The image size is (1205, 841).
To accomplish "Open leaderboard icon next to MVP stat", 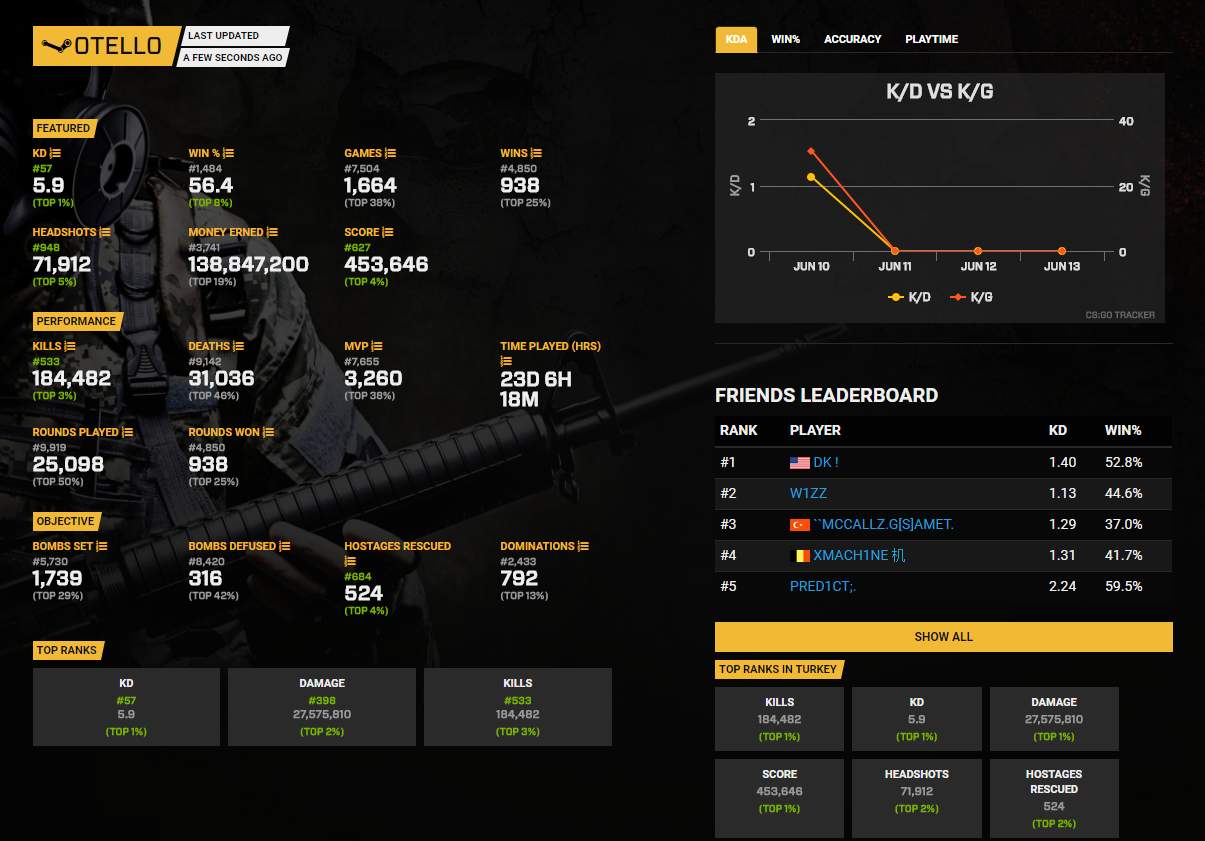I will (x=377, y=346).
